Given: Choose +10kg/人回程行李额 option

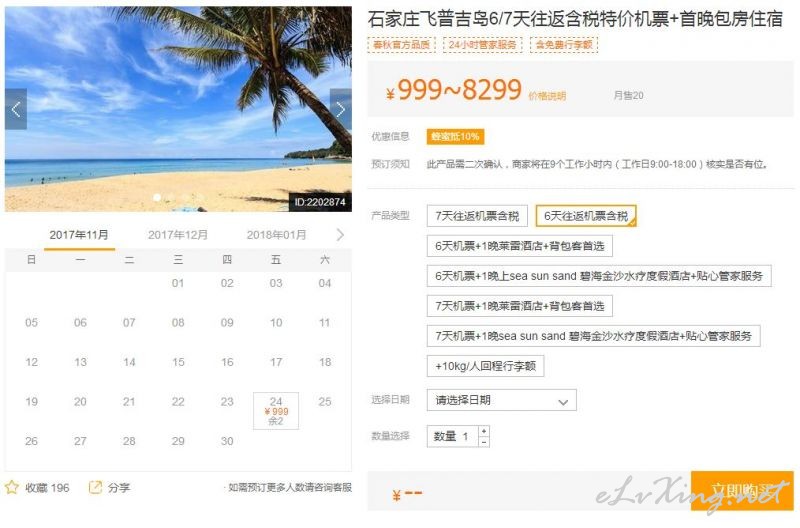Looking at the screenshot, I should 485,366.
